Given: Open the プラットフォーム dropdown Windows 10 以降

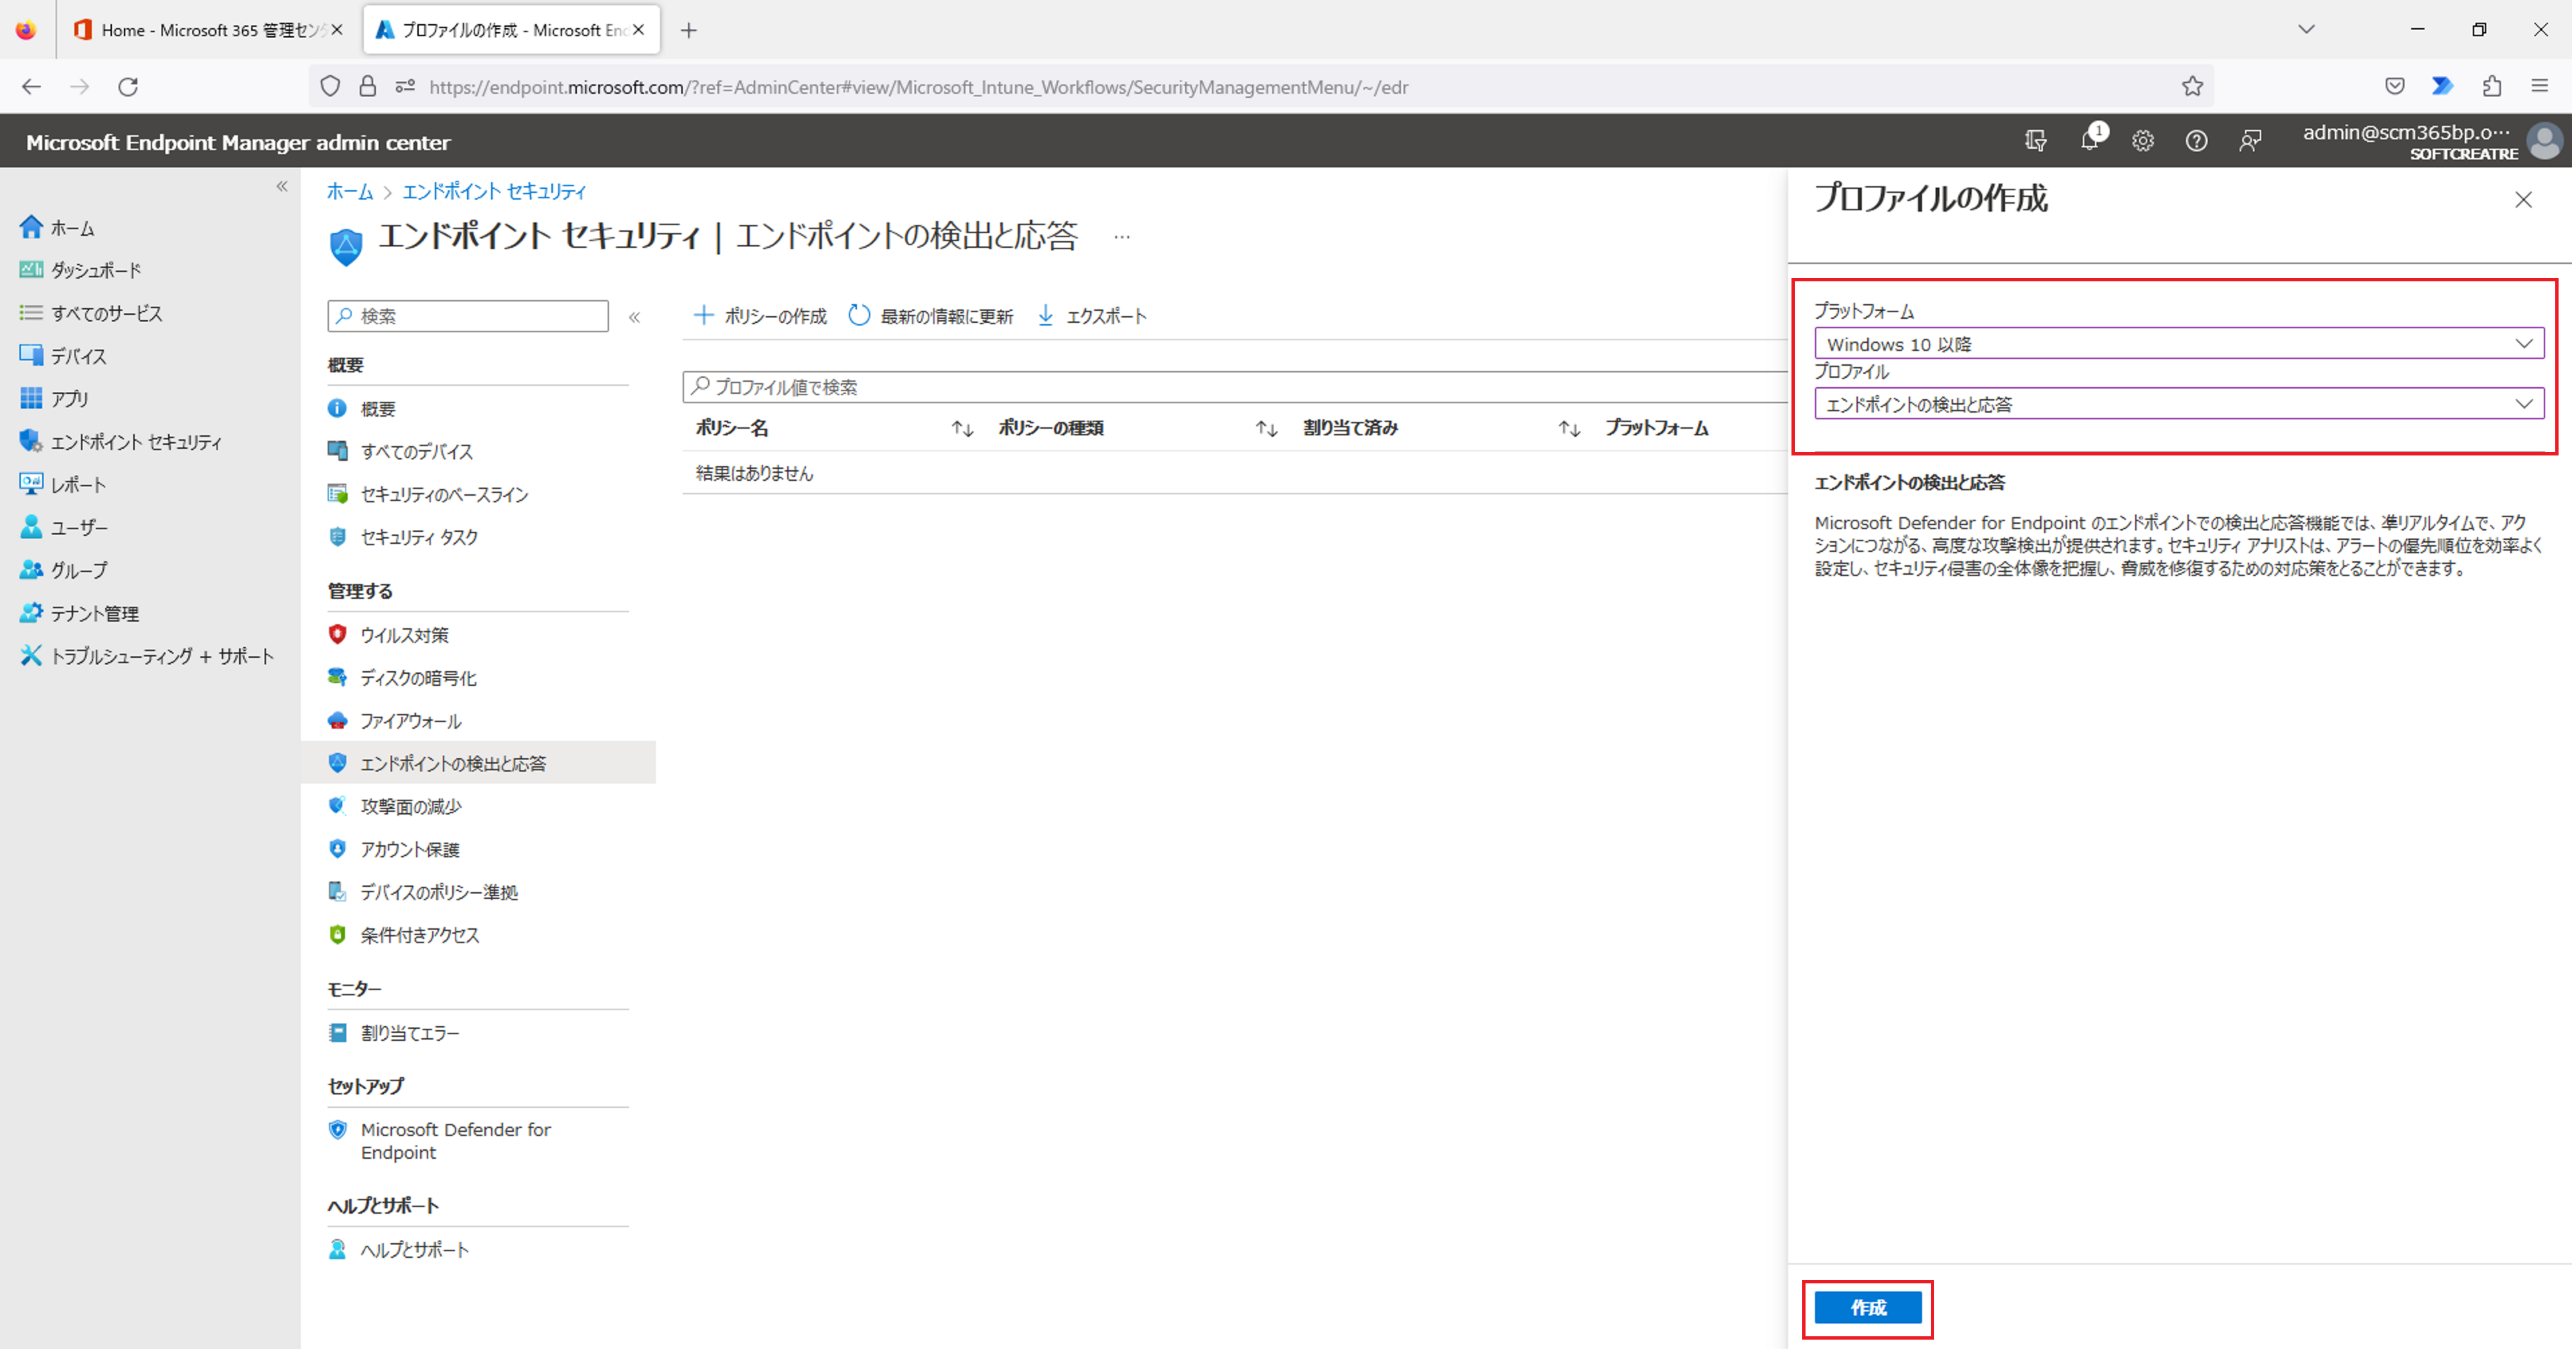Looking at the screenshot, I should 2179,344.
